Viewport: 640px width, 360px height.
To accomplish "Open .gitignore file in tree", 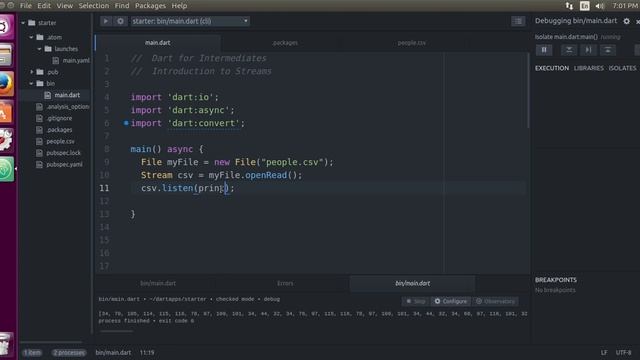I will pyautogui.click(x=54, y=118).
